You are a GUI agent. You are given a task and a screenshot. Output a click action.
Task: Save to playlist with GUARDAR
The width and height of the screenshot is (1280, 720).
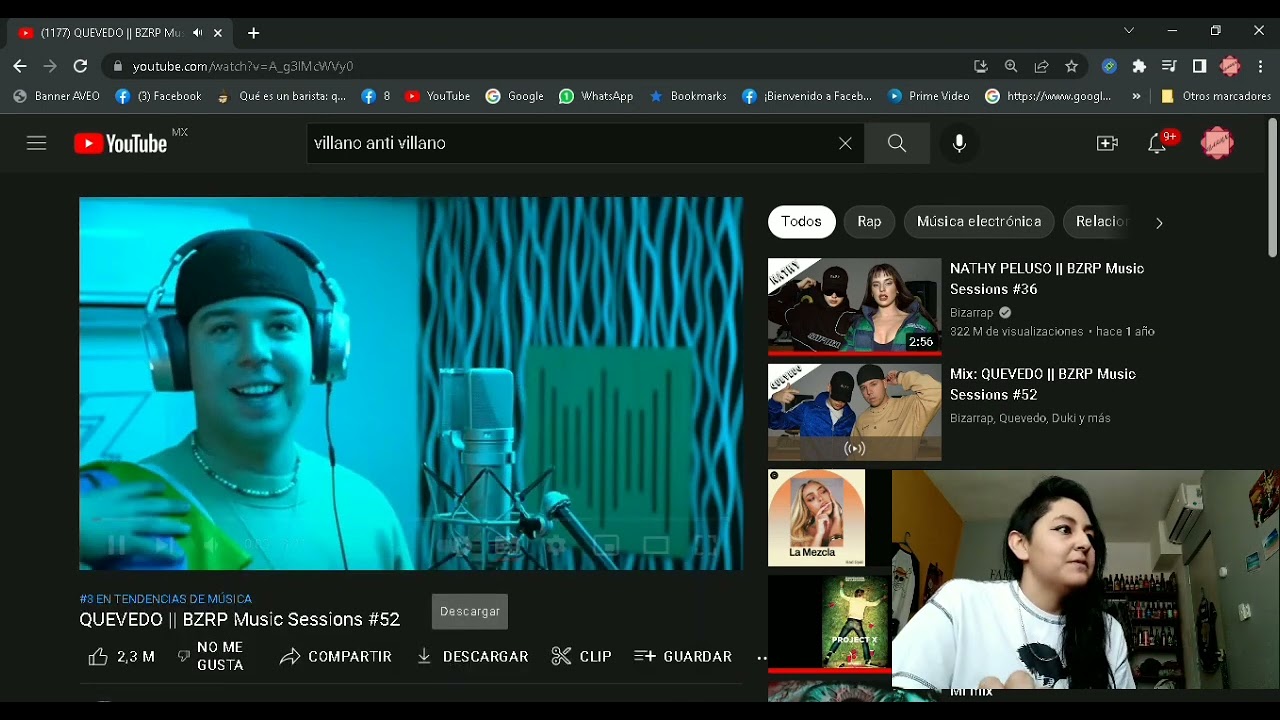point(683,656)
